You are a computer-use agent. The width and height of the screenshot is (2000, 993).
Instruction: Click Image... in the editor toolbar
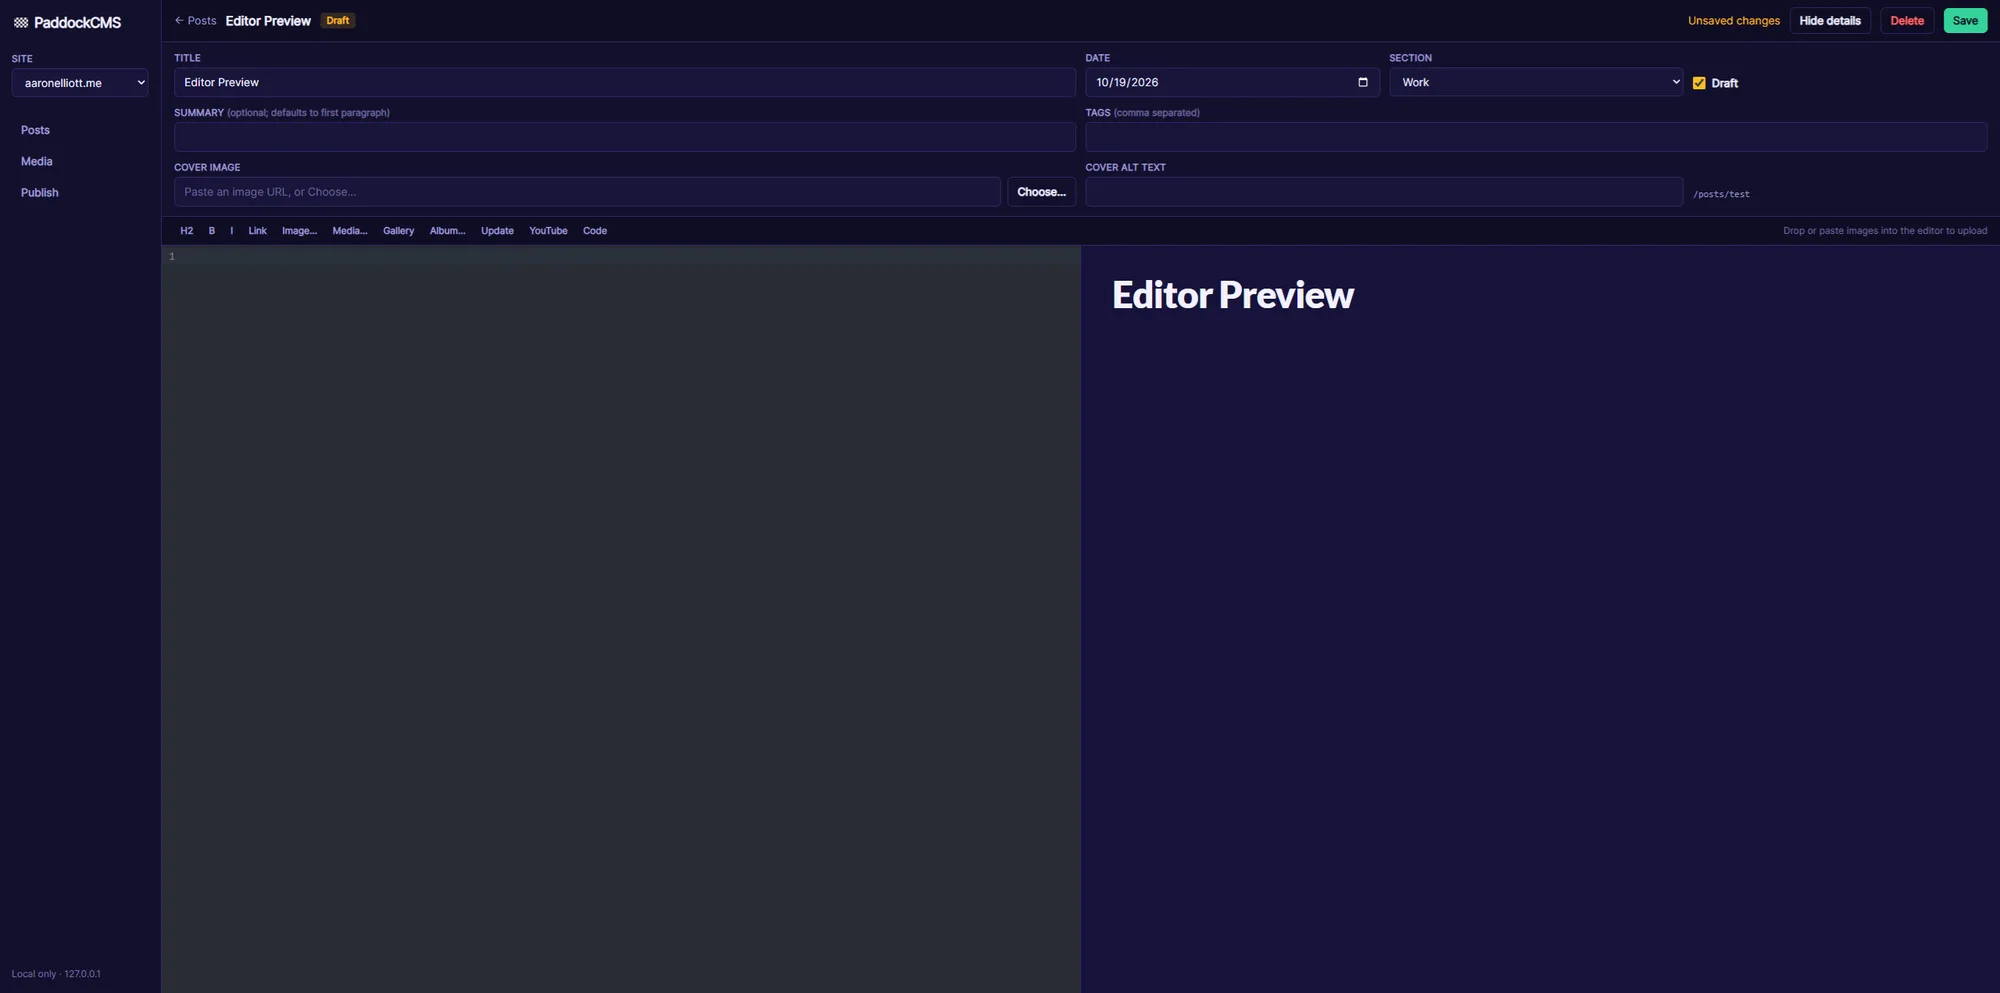pyautogui.click(x=299, y=231)
